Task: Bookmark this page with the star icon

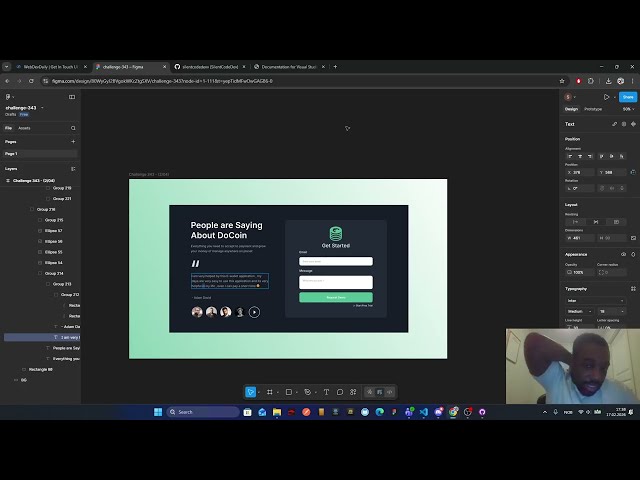Action: click(562, 81)
